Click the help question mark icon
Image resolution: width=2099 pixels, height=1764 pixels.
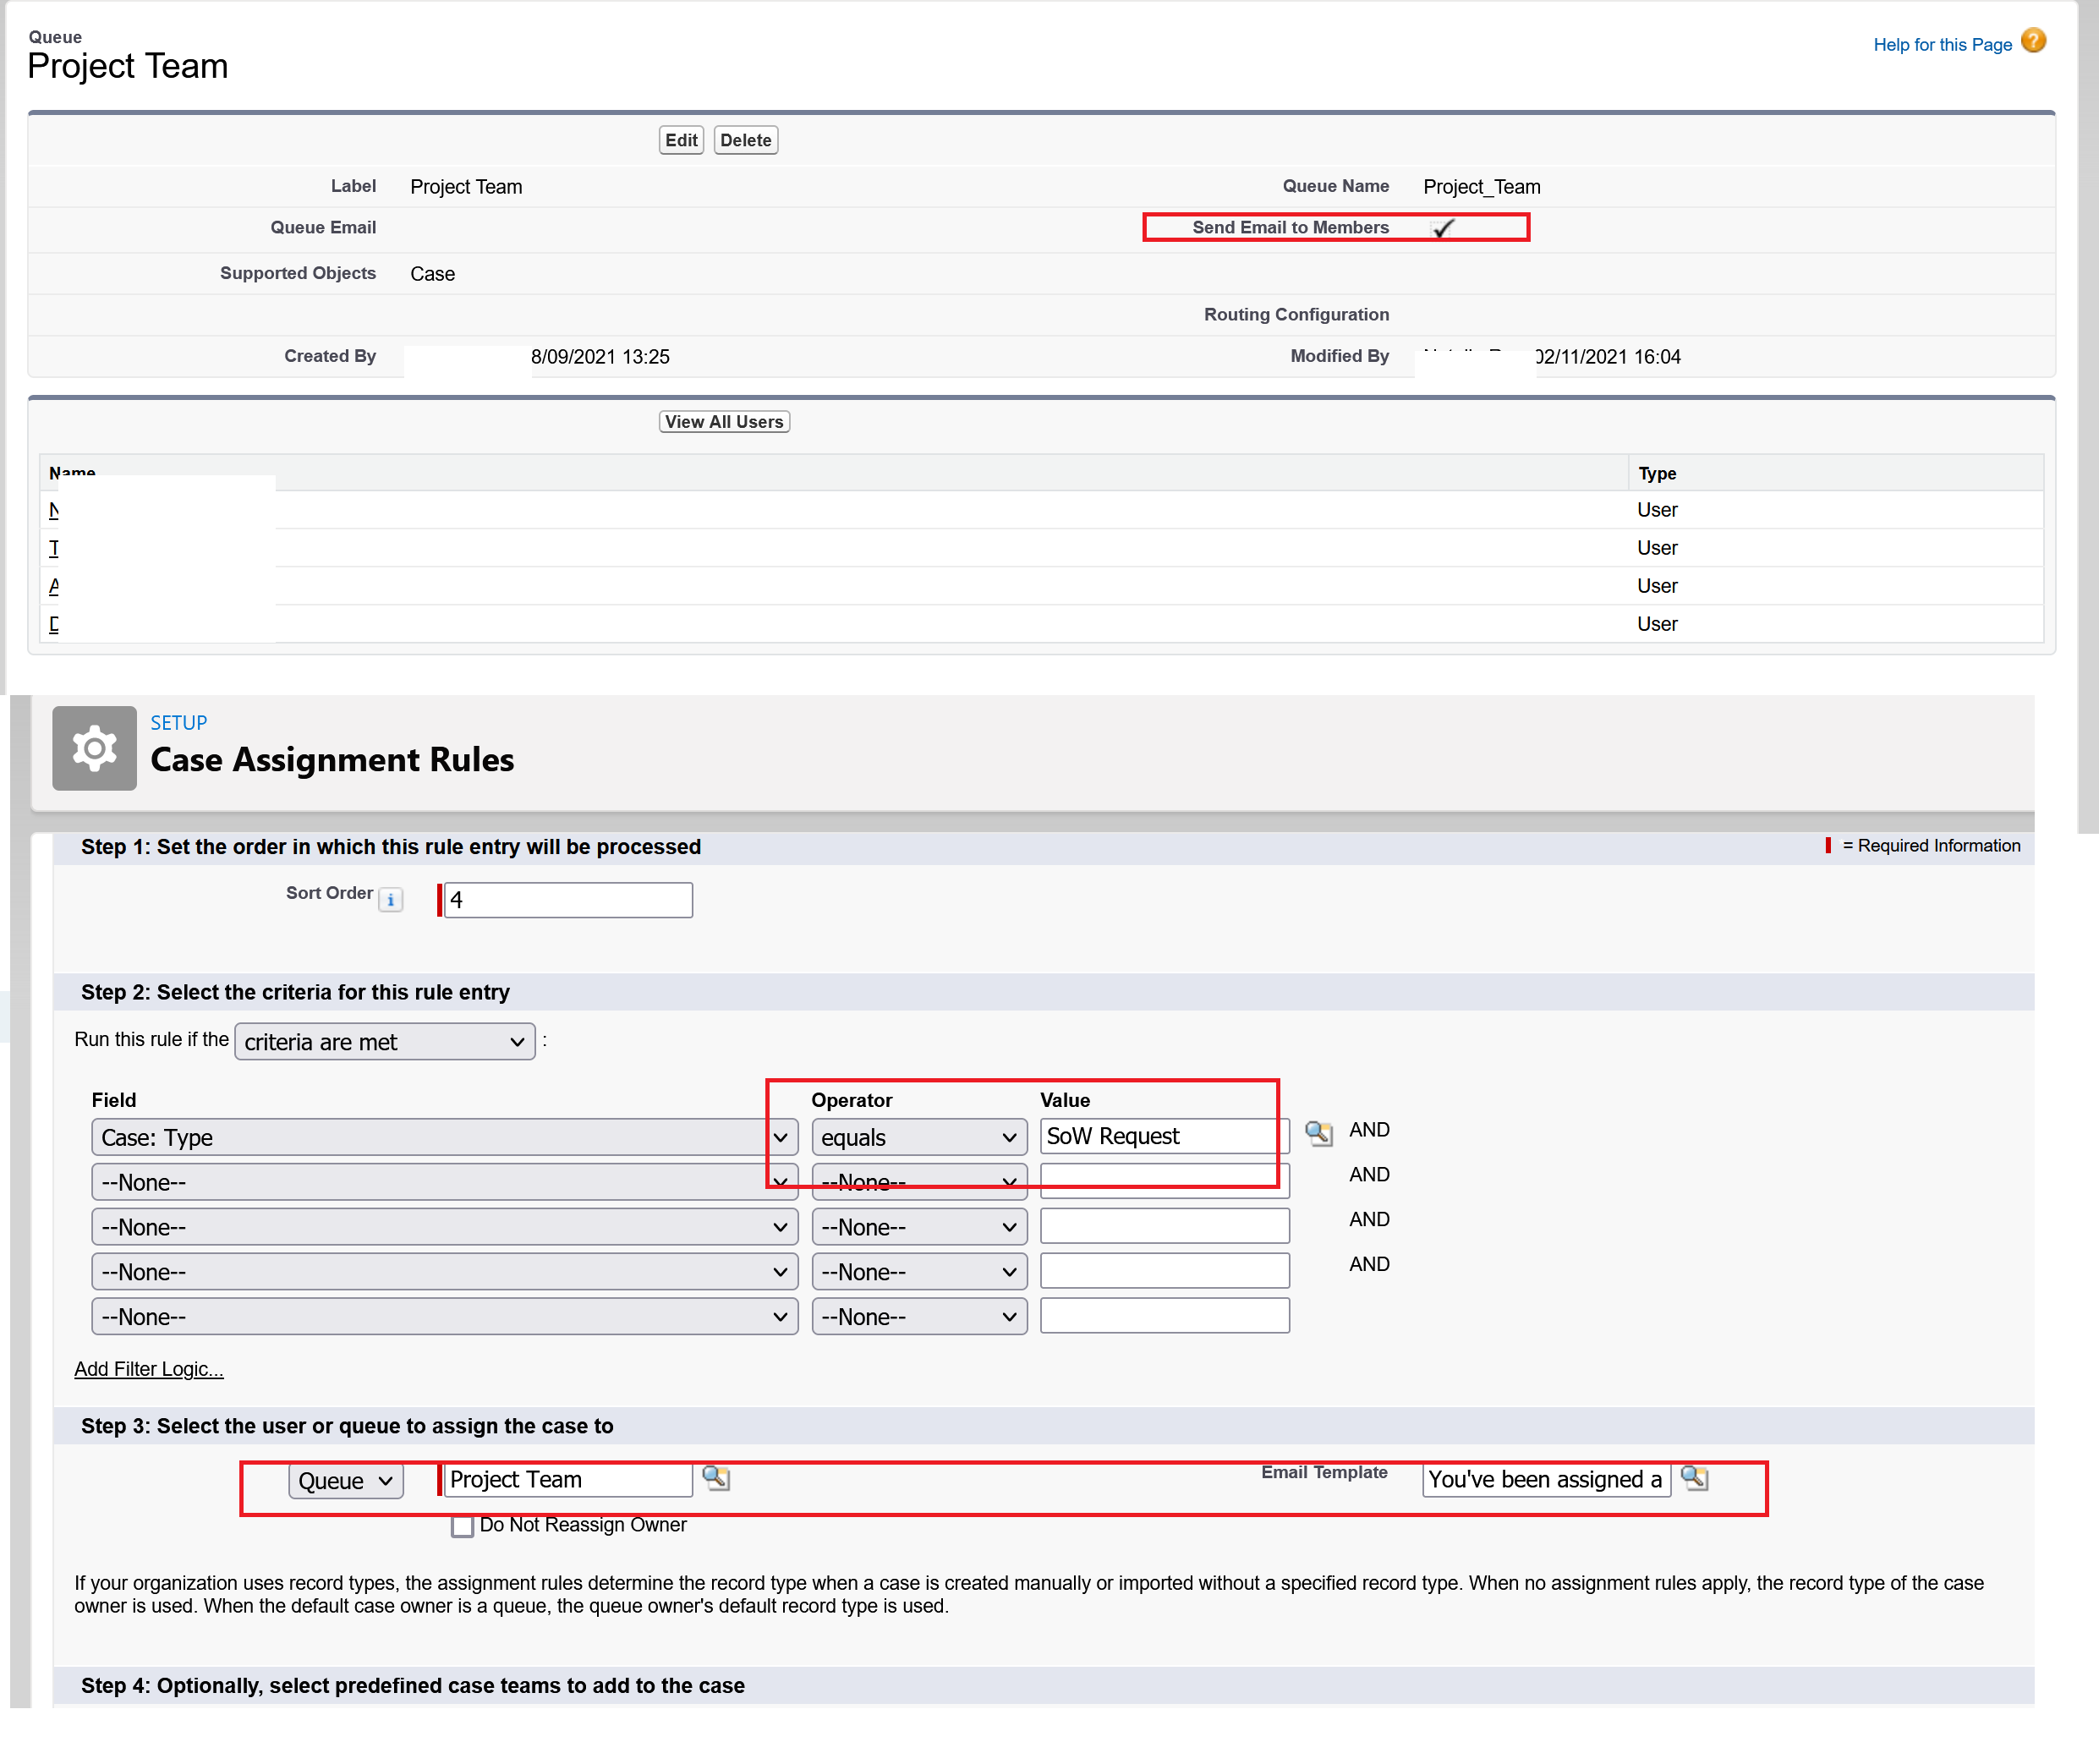coord(2033,41)
